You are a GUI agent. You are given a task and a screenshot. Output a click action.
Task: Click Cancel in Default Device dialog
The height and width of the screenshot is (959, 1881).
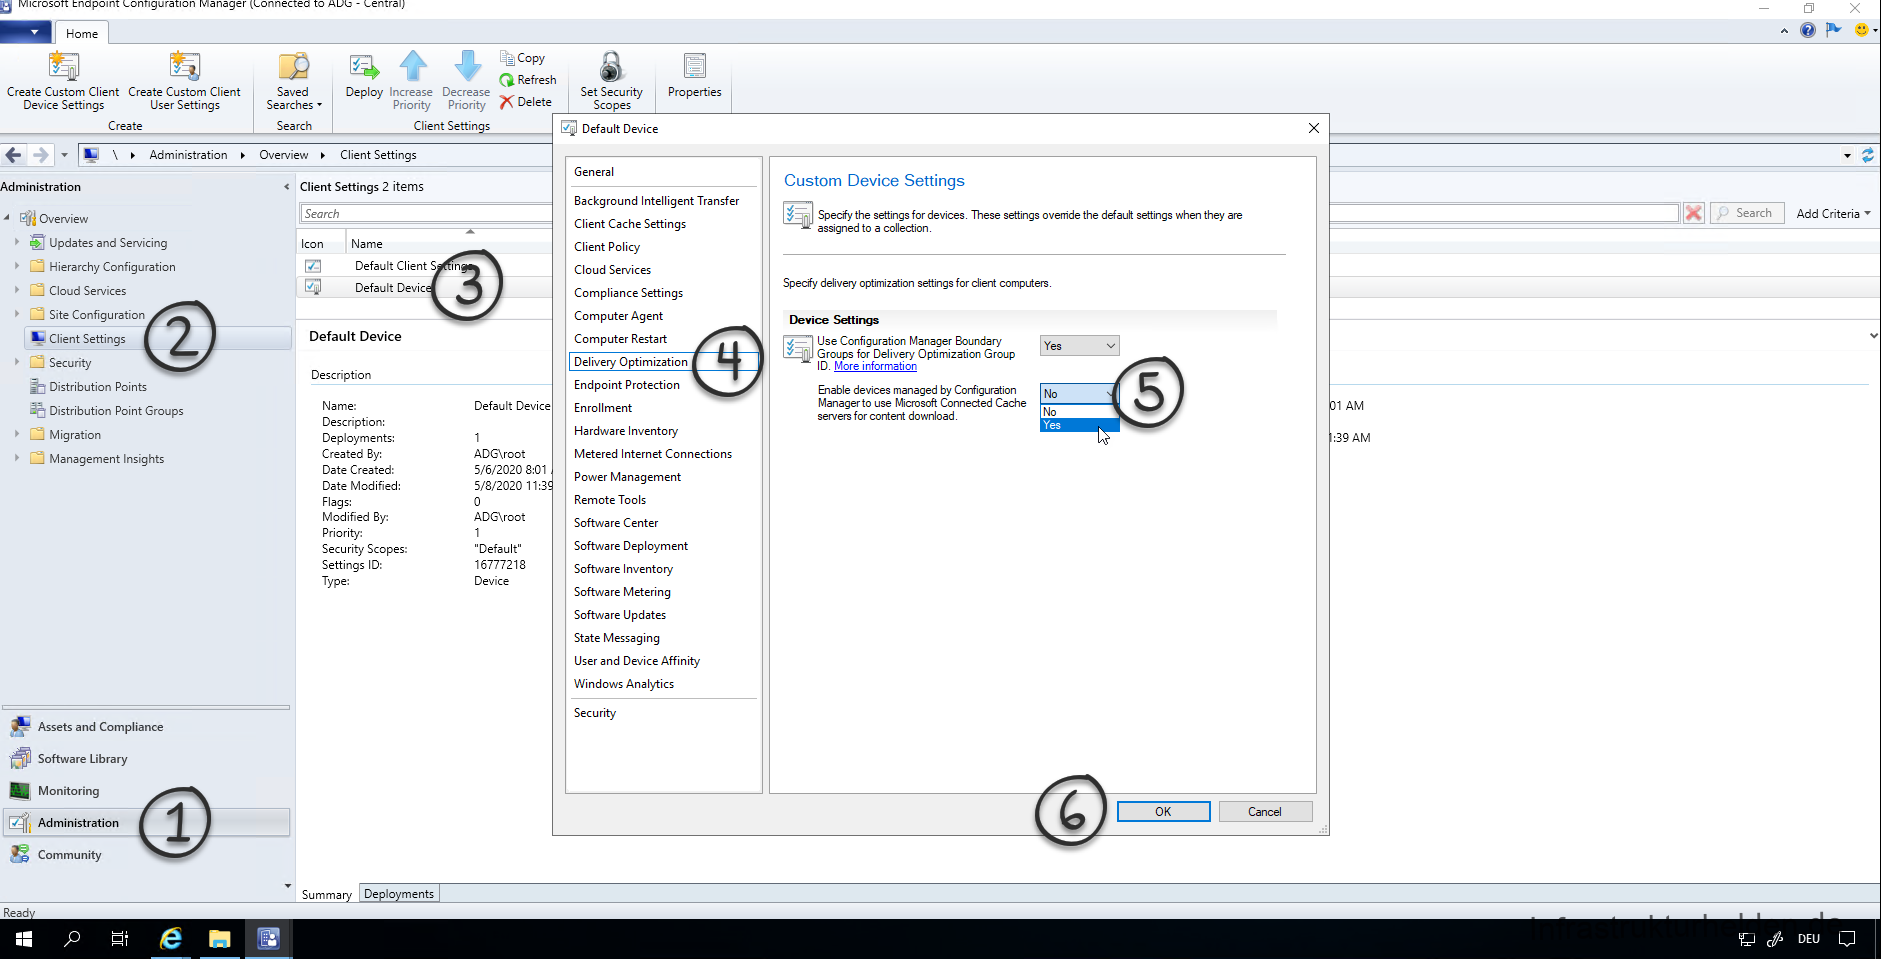click(1264, 812)
